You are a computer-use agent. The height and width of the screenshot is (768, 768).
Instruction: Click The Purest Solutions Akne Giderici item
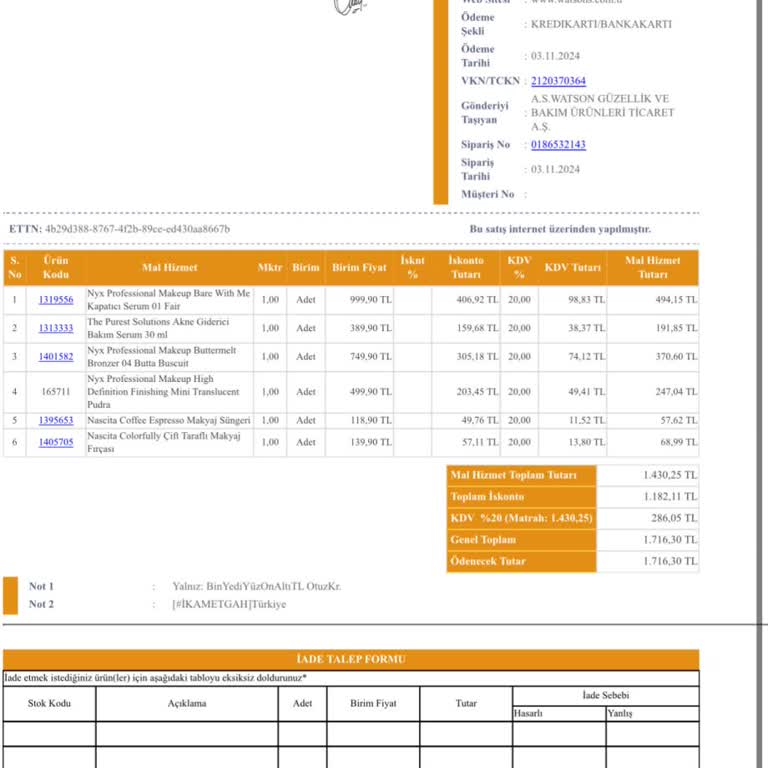(158, 328)
